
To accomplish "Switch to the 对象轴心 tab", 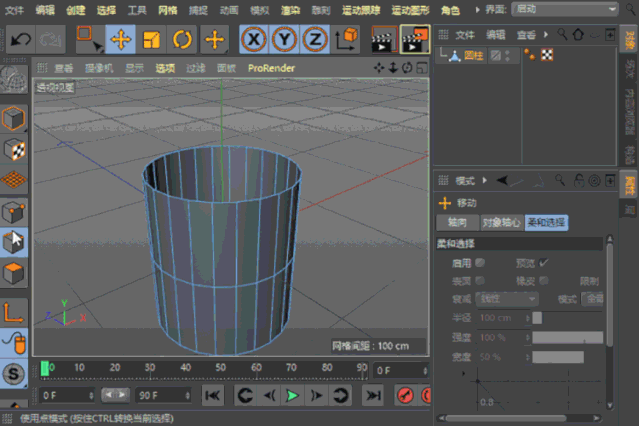I will click(501, 223).
